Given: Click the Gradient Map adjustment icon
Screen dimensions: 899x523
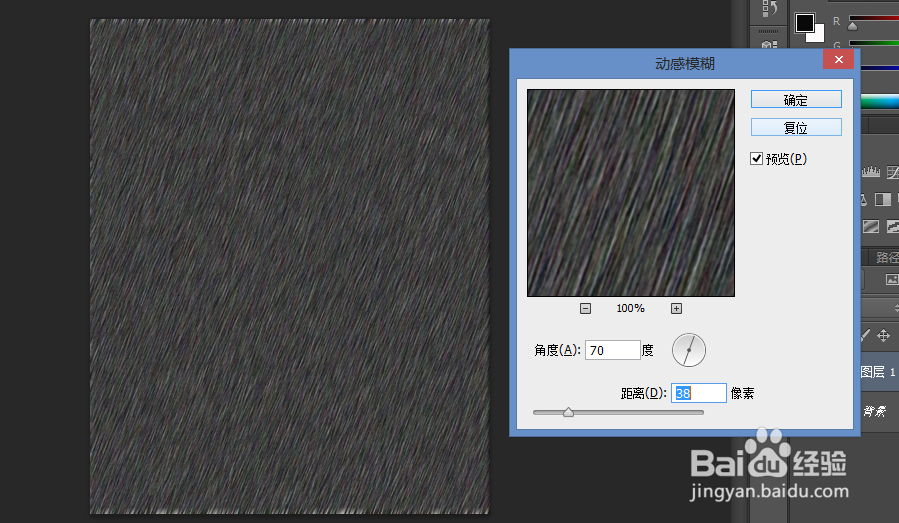Looking at the screenshot, I should (871, 227).
